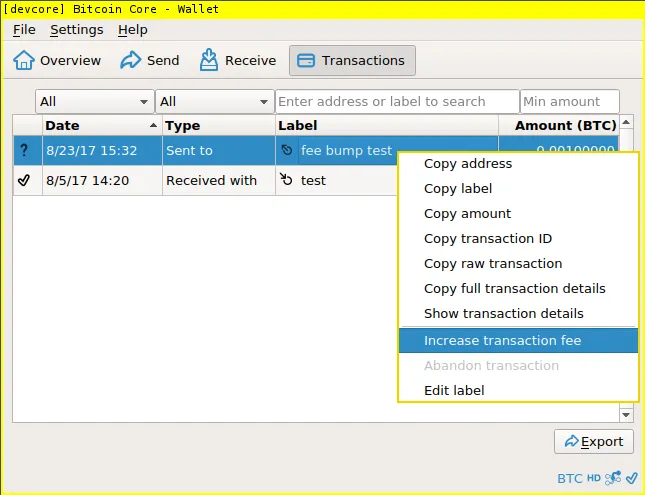Sort by the Type column header
Image resolution: width=645 pixels, height=495 pixels.
pyautogui.click(x=219, y=125)
